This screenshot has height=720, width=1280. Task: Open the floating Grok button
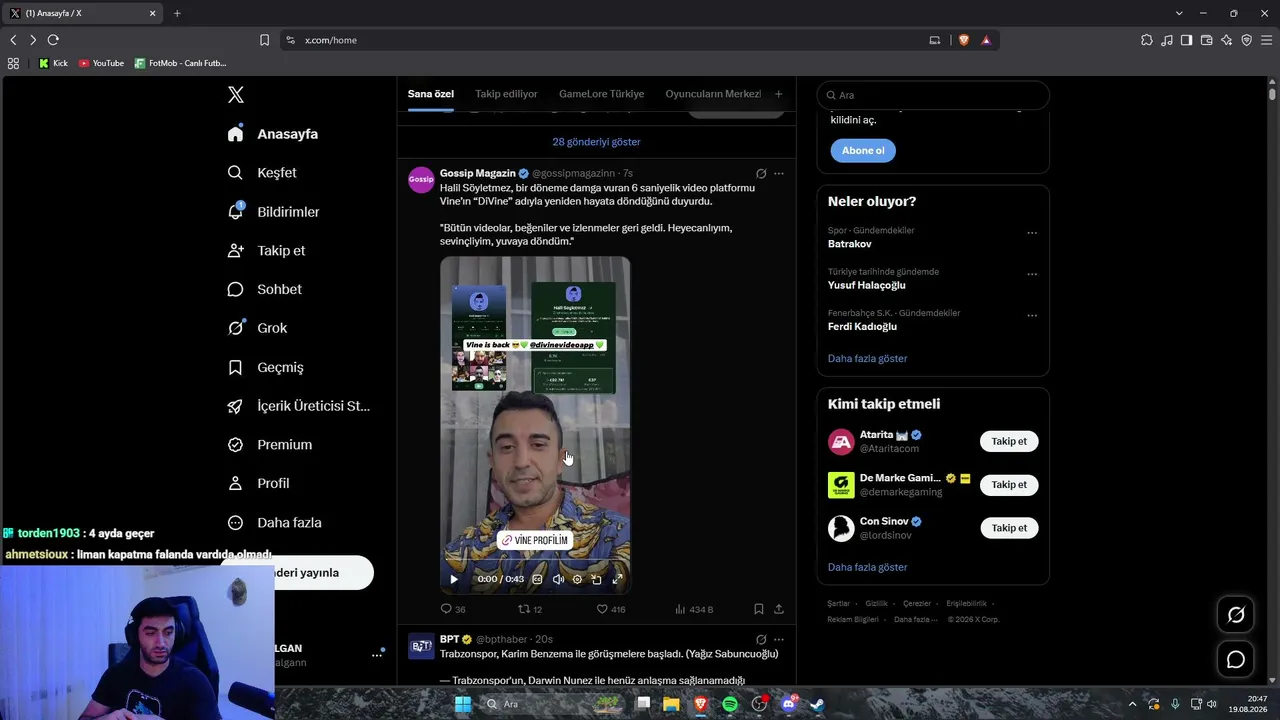tap(1236, 615)
